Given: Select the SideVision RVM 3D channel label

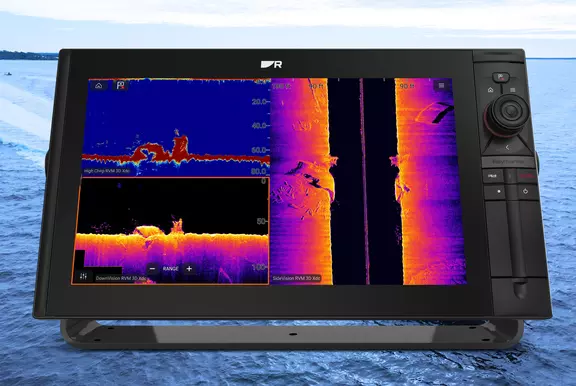Looking at the screenshot, I should pos(296,278).
